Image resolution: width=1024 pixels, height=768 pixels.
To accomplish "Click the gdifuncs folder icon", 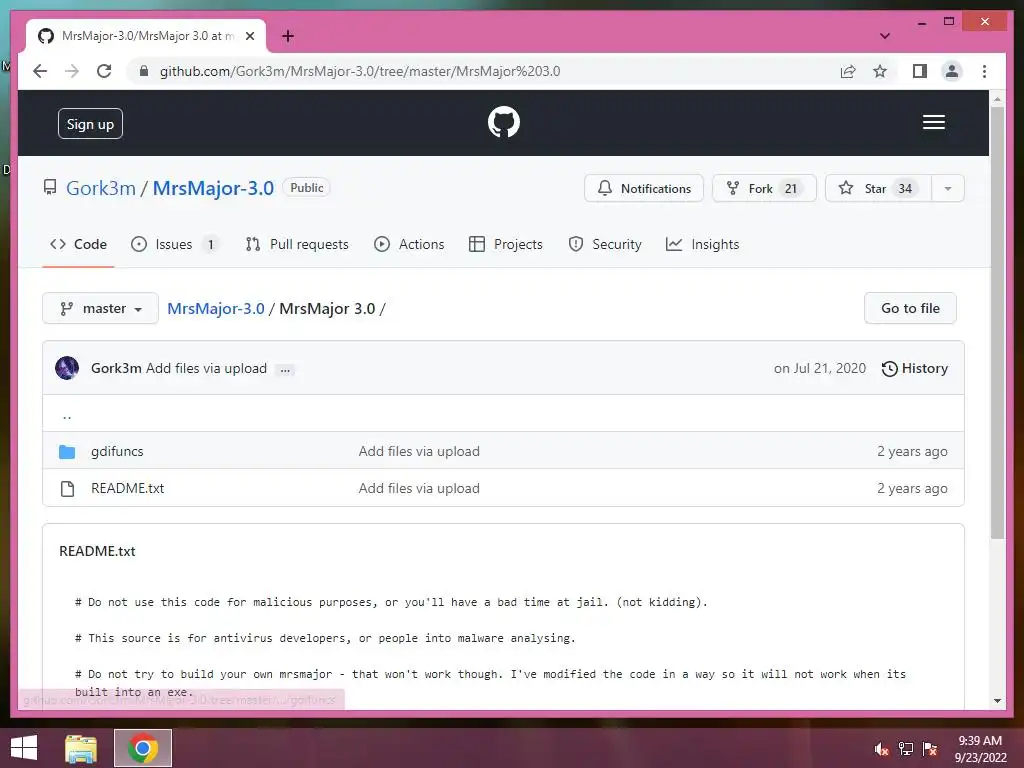I will tap(67, 451).
